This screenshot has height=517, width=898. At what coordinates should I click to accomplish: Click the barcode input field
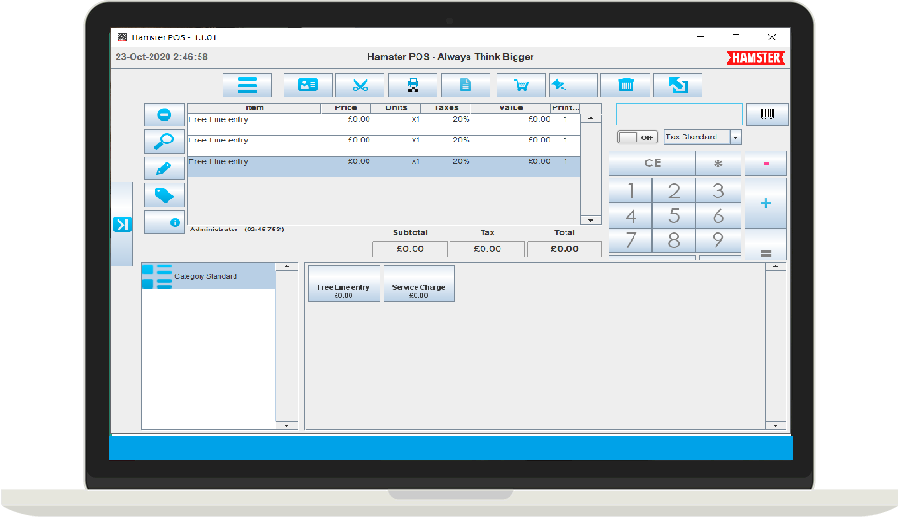coord(679,115)
